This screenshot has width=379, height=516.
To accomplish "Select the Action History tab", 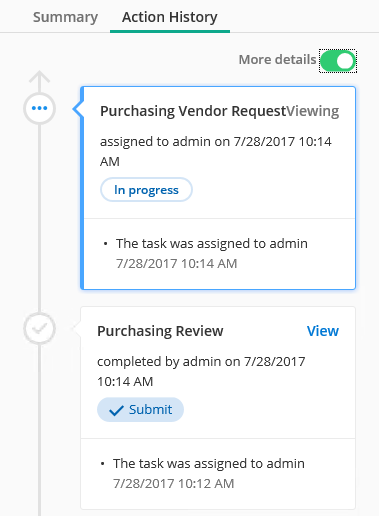I will coord(170,17).
